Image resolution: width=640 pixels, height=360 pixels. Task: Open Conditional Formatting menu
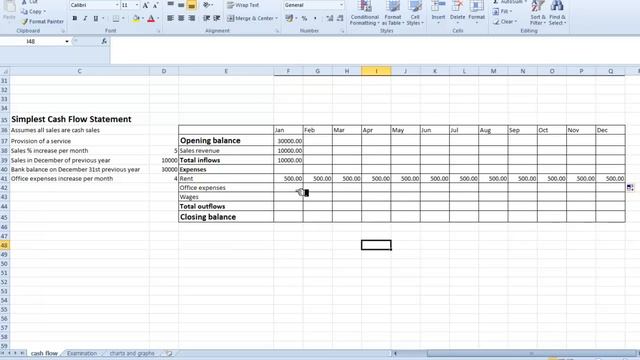(364, 13)
